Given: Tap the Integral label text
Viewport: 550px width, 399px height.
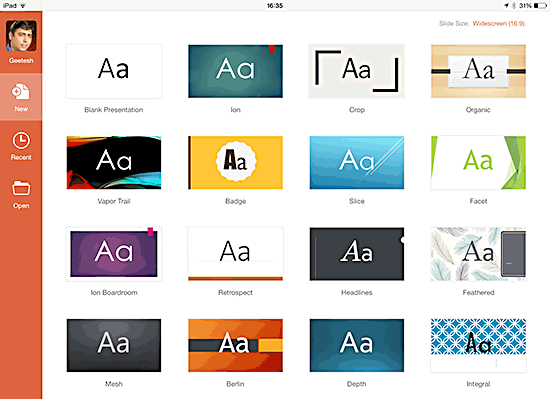Looking at the screenshot, I should click(x=478, y=384).
